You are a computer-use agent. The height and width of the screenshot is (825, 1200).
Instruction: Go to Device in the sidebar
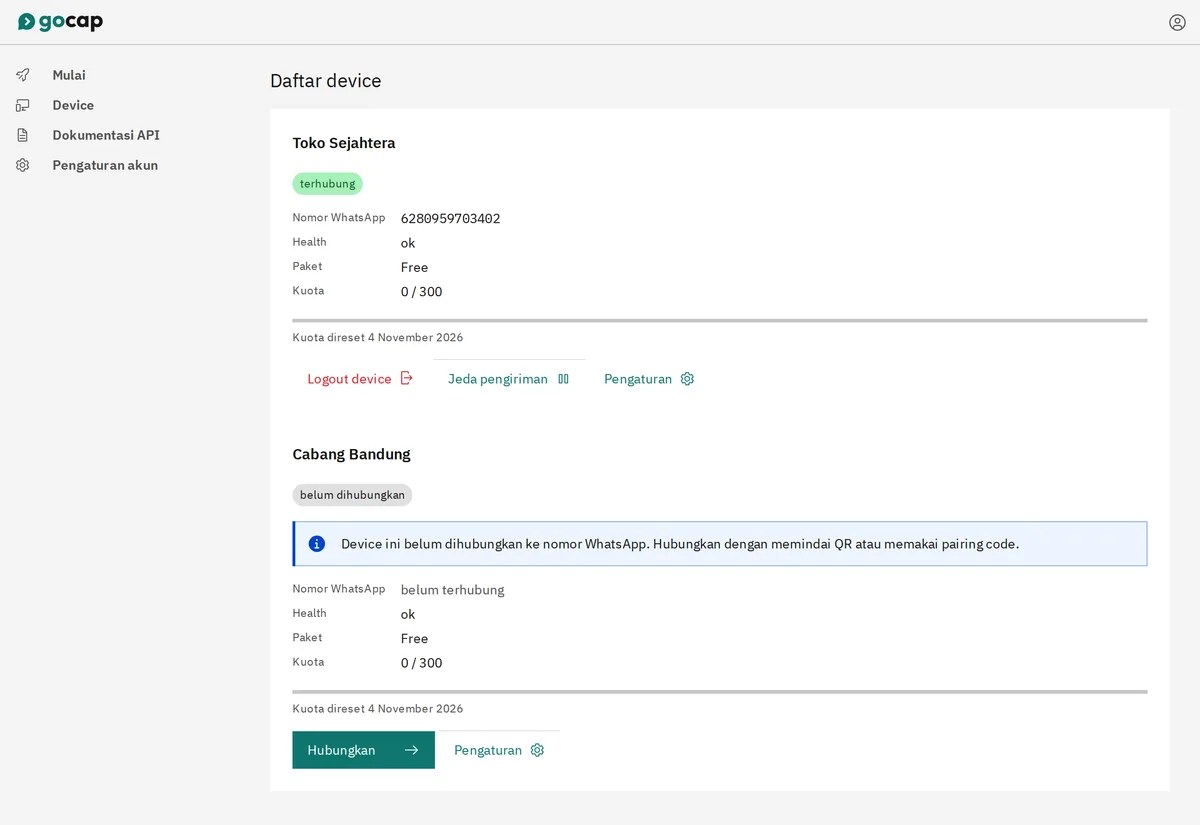pyautogui.click(x=73, y=105)
